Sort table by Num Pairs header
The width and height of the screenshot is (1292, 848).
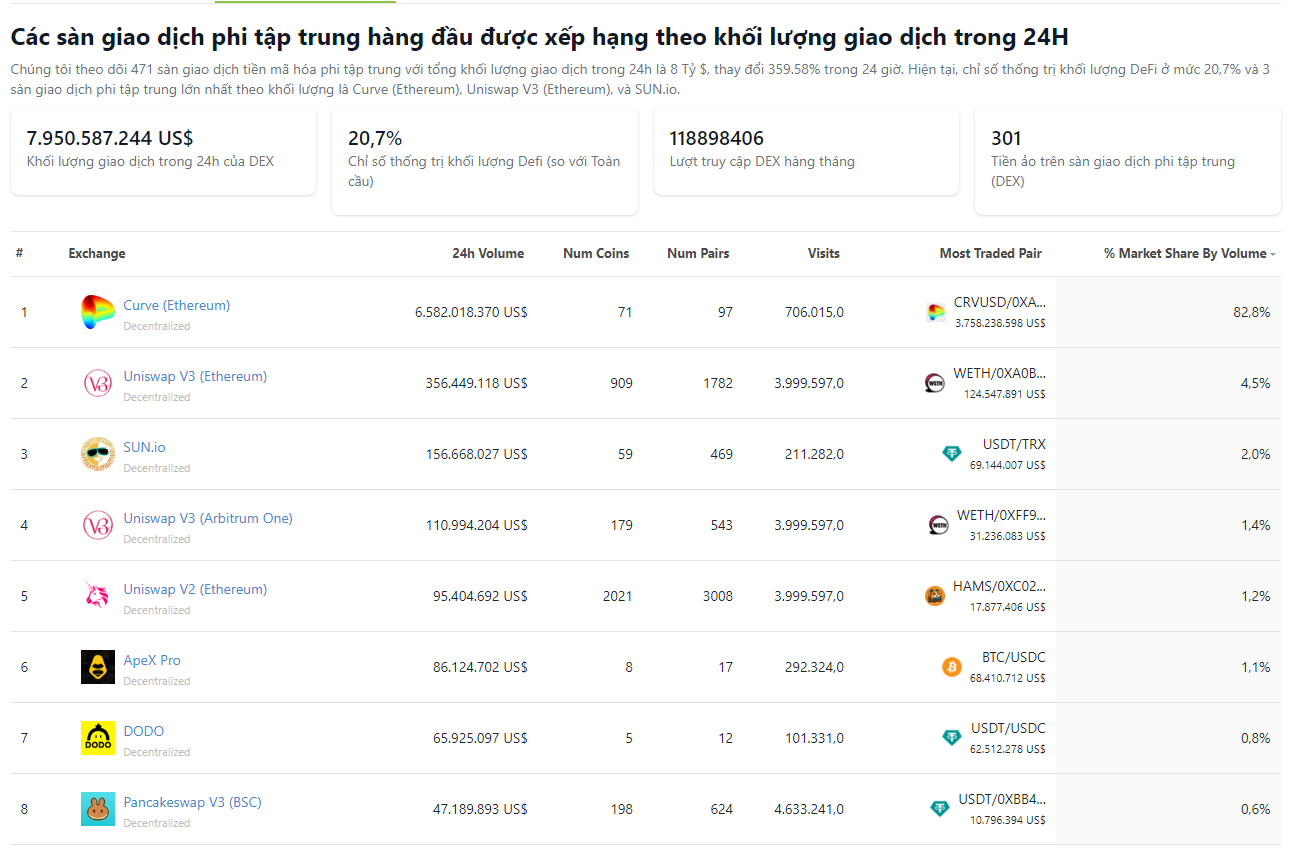tap(698, 254)
